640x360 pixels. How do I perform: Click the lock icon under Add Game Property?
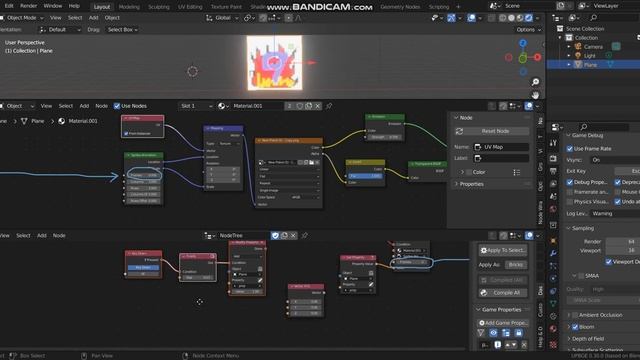pyautogui.click(x=518, y=333)
